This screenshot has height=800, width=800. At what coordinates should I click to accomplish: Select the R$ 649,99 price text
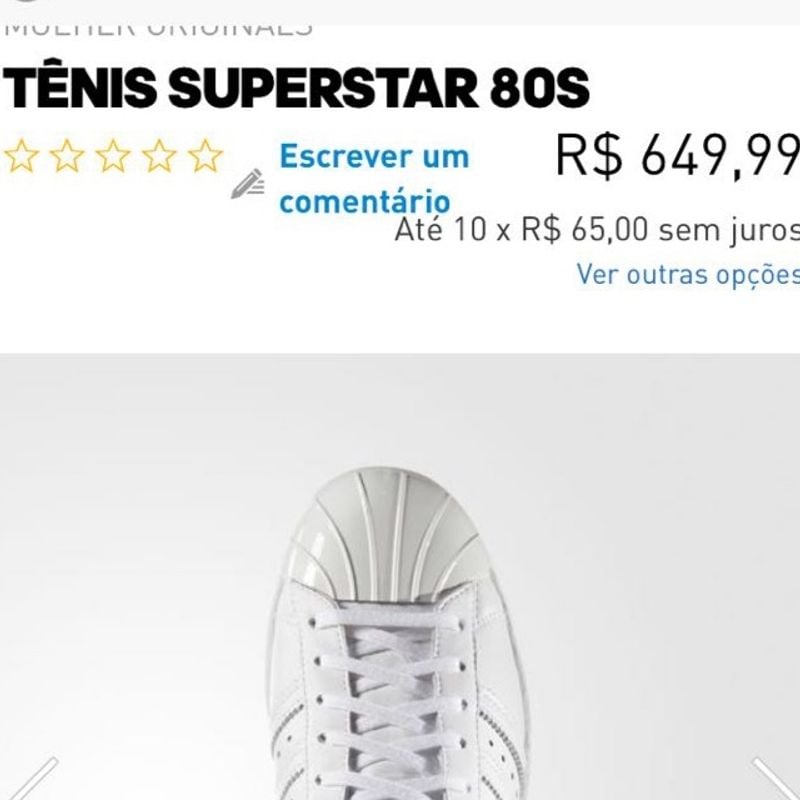pyautogui.click(x=678, y=155)
